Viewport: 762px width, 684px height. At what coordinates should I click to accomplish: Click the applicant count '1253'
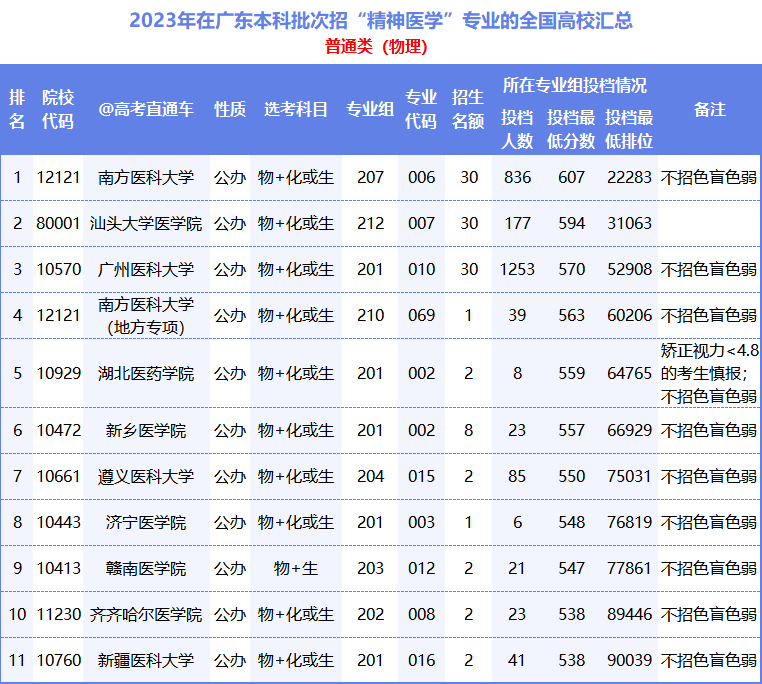tap(518, 269)
